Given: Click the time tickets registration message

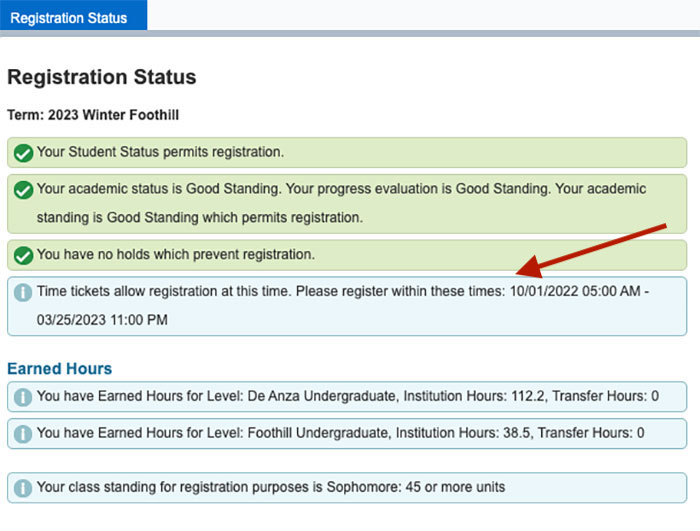Looking at the screenshot, I should coord(270,291).
